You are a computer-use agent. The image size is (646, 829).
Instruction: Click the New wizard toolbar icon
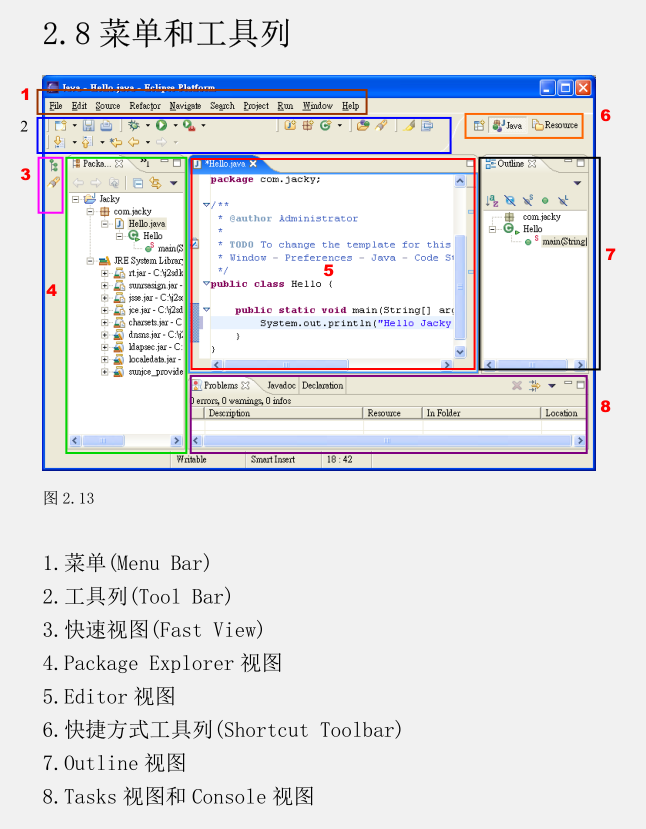tap(61, 125)
